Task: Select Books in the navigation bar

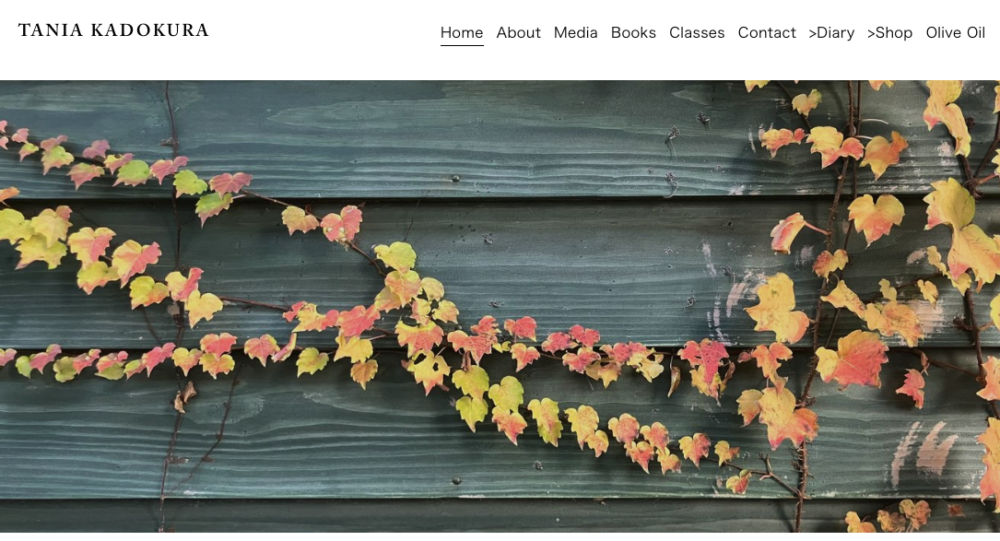Action: point(633,33)
